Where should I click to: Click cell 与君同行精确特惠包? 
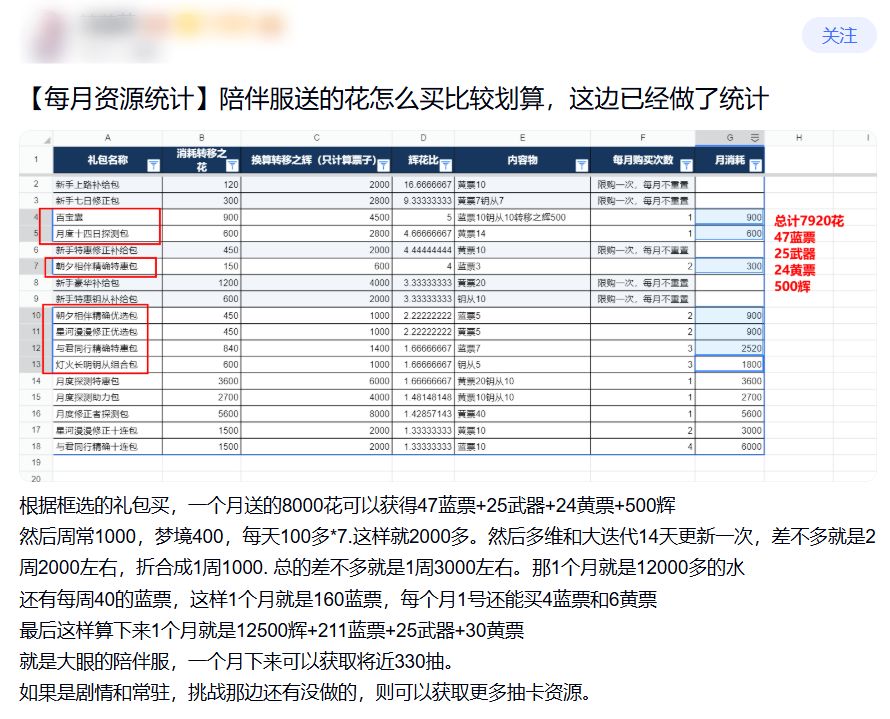[108, 348]
